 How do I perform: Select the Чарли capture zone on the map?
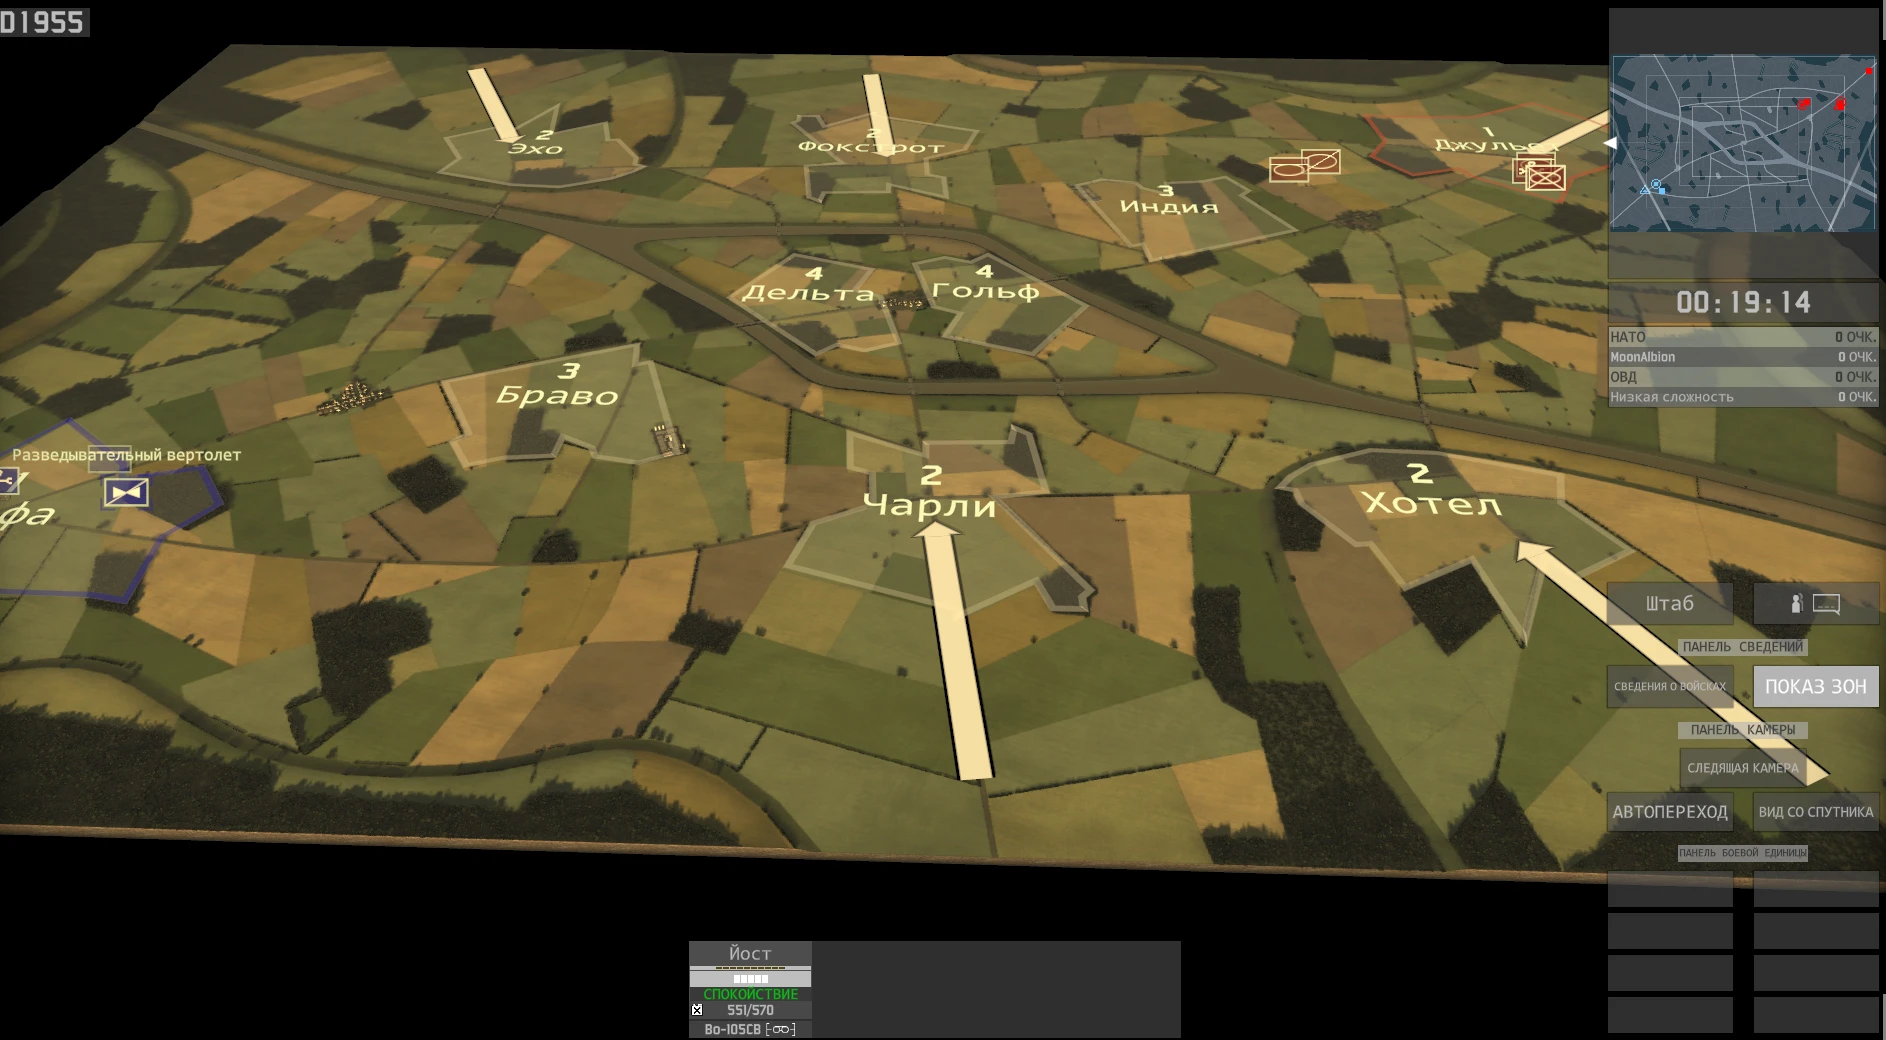click(932, 505)
